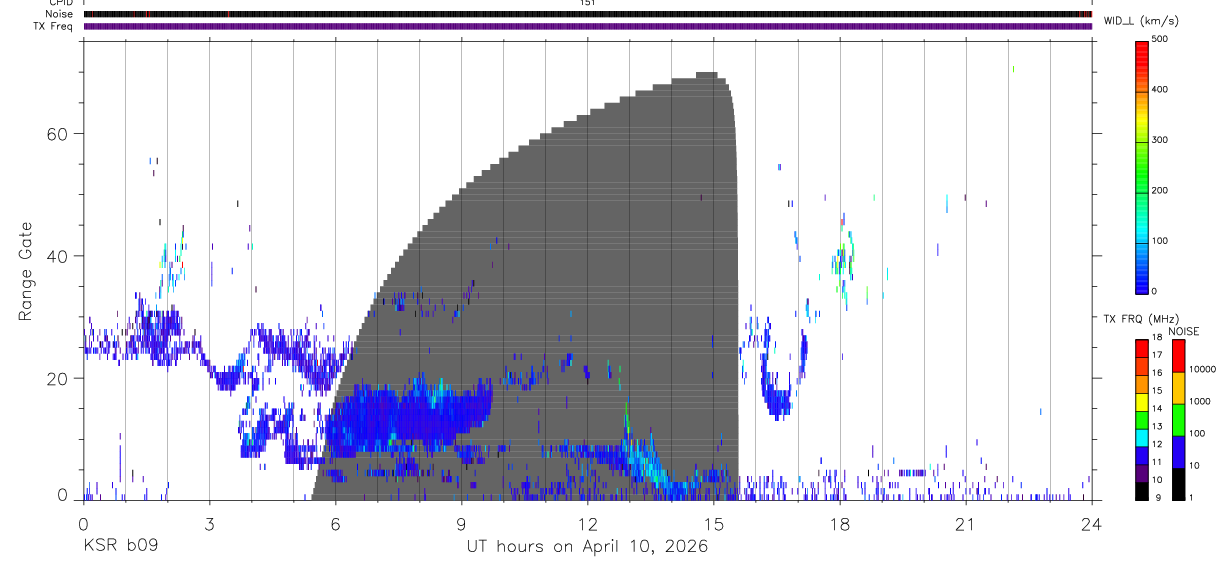This screenshot has width=1228, height=567.
Task: Click the purple TX Freq strip at top
Action: pos(588,26)
